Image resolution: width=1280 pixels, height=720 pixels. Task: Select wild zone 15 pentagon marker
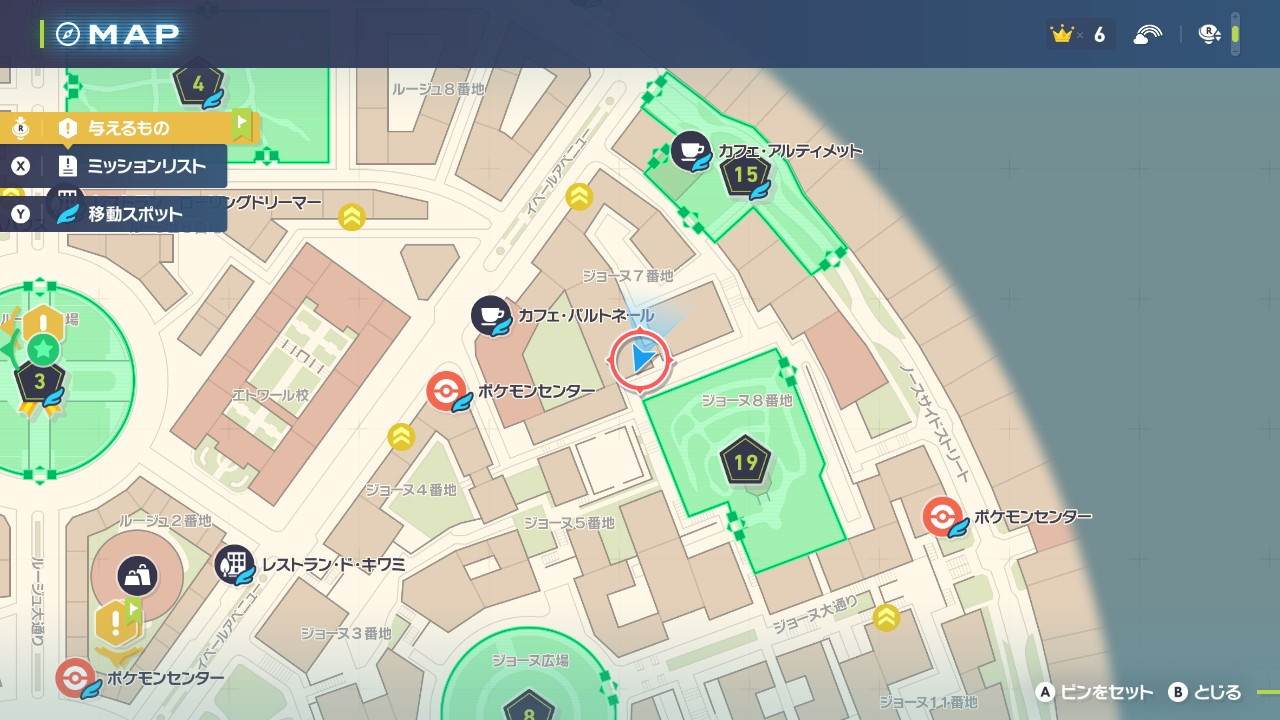coord(745,176)
